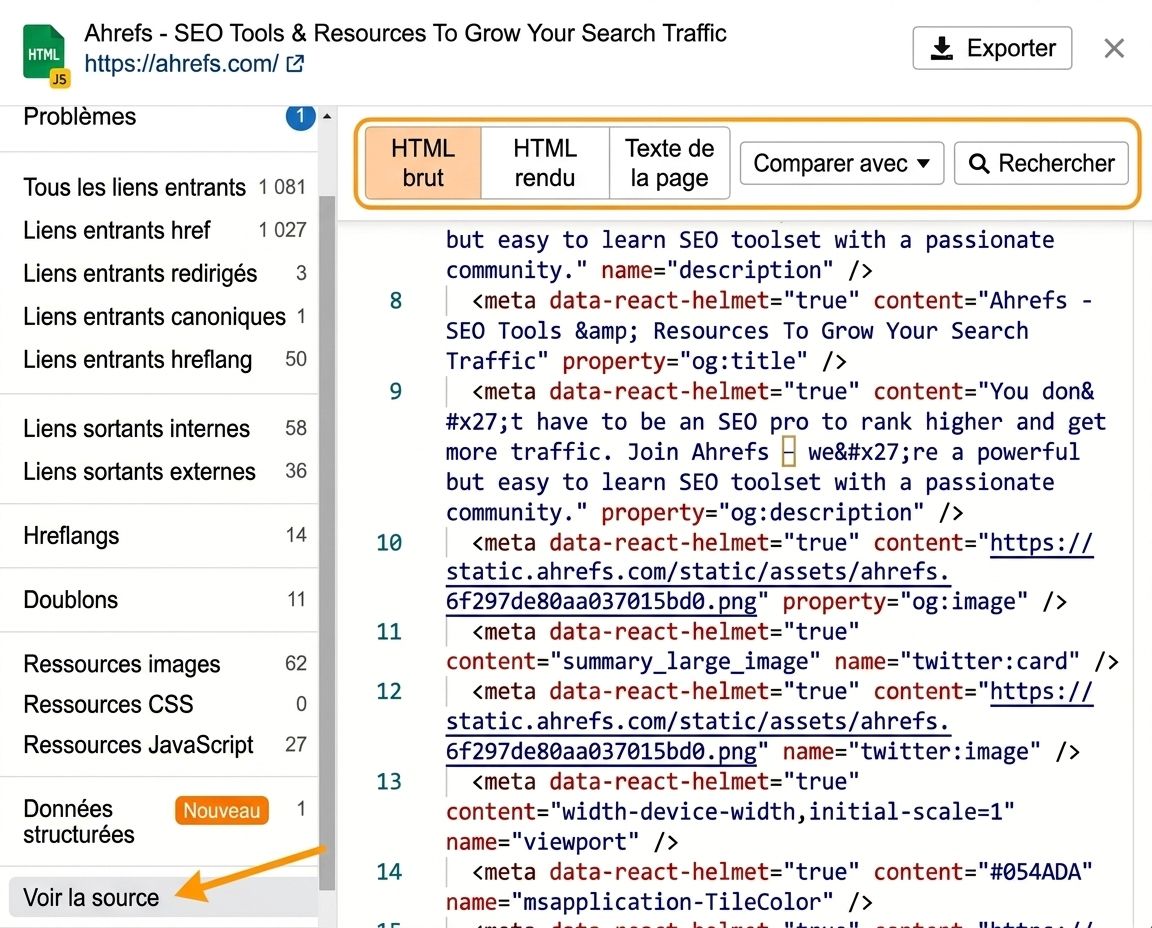This screenshot has height=928, width=1152.
Task: Click the 1 081 inbound links count
Action: pos(282,187)
